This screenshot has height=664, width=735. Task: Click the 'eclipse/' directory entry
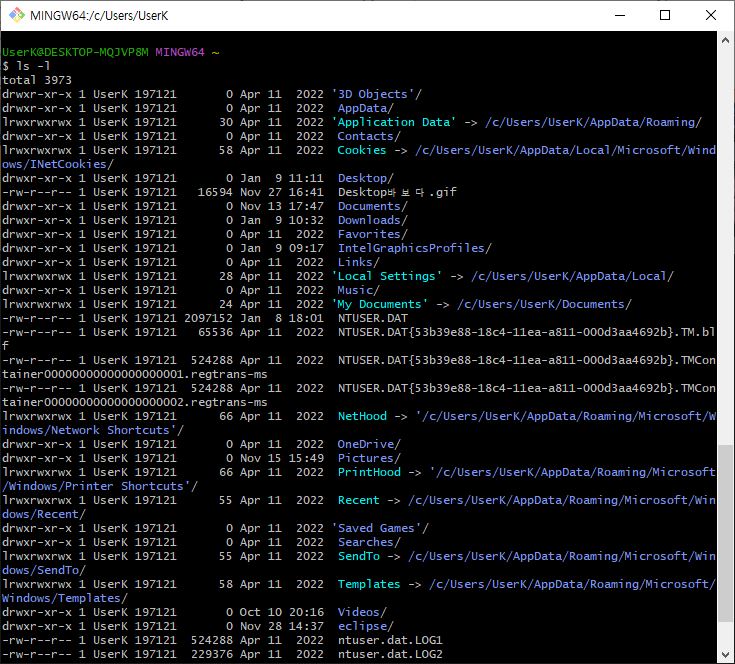366,627
